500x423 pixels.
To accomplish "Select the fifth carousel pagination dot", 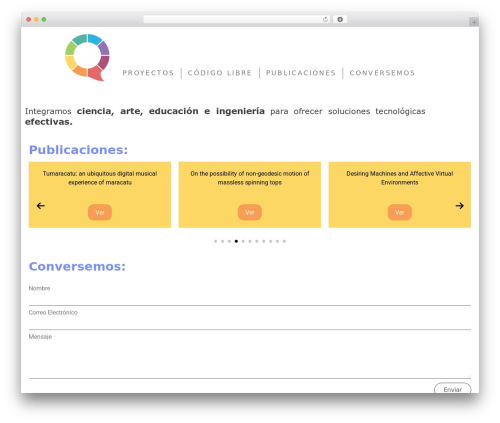I will (243, 241).
